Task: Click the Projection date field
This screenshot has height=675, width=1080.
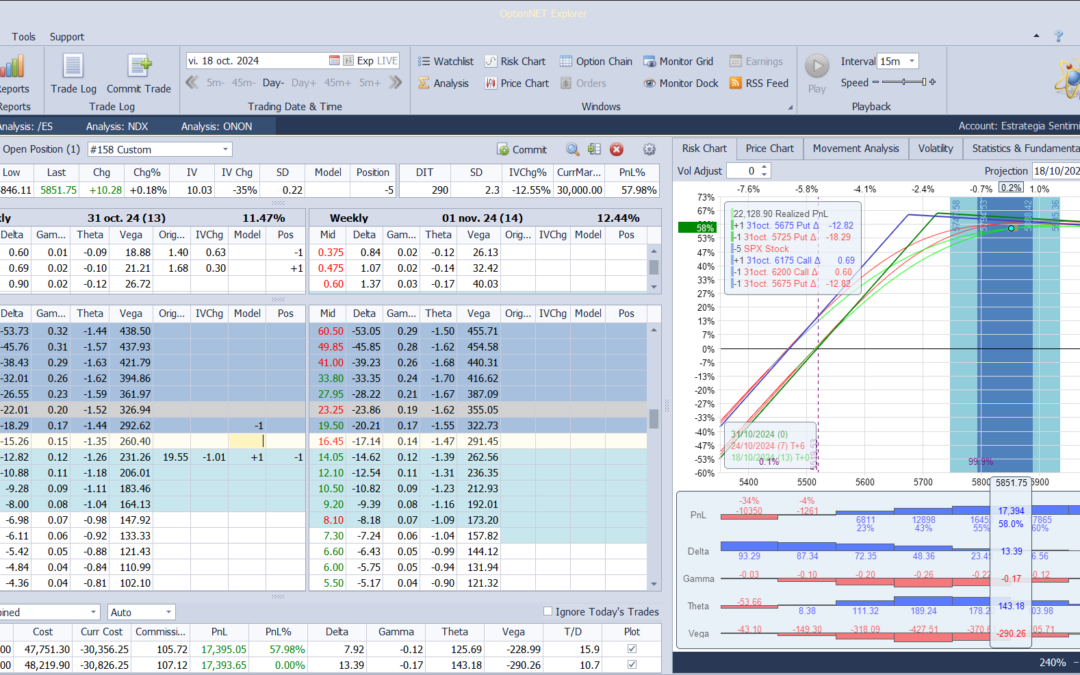Action: [1056, 171]
